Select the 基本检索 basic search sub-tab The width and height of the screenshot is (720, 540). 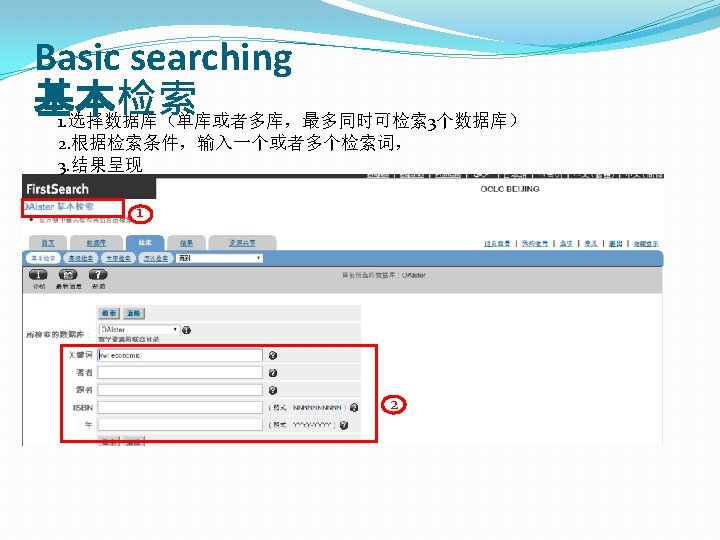(x=43, y=259)
